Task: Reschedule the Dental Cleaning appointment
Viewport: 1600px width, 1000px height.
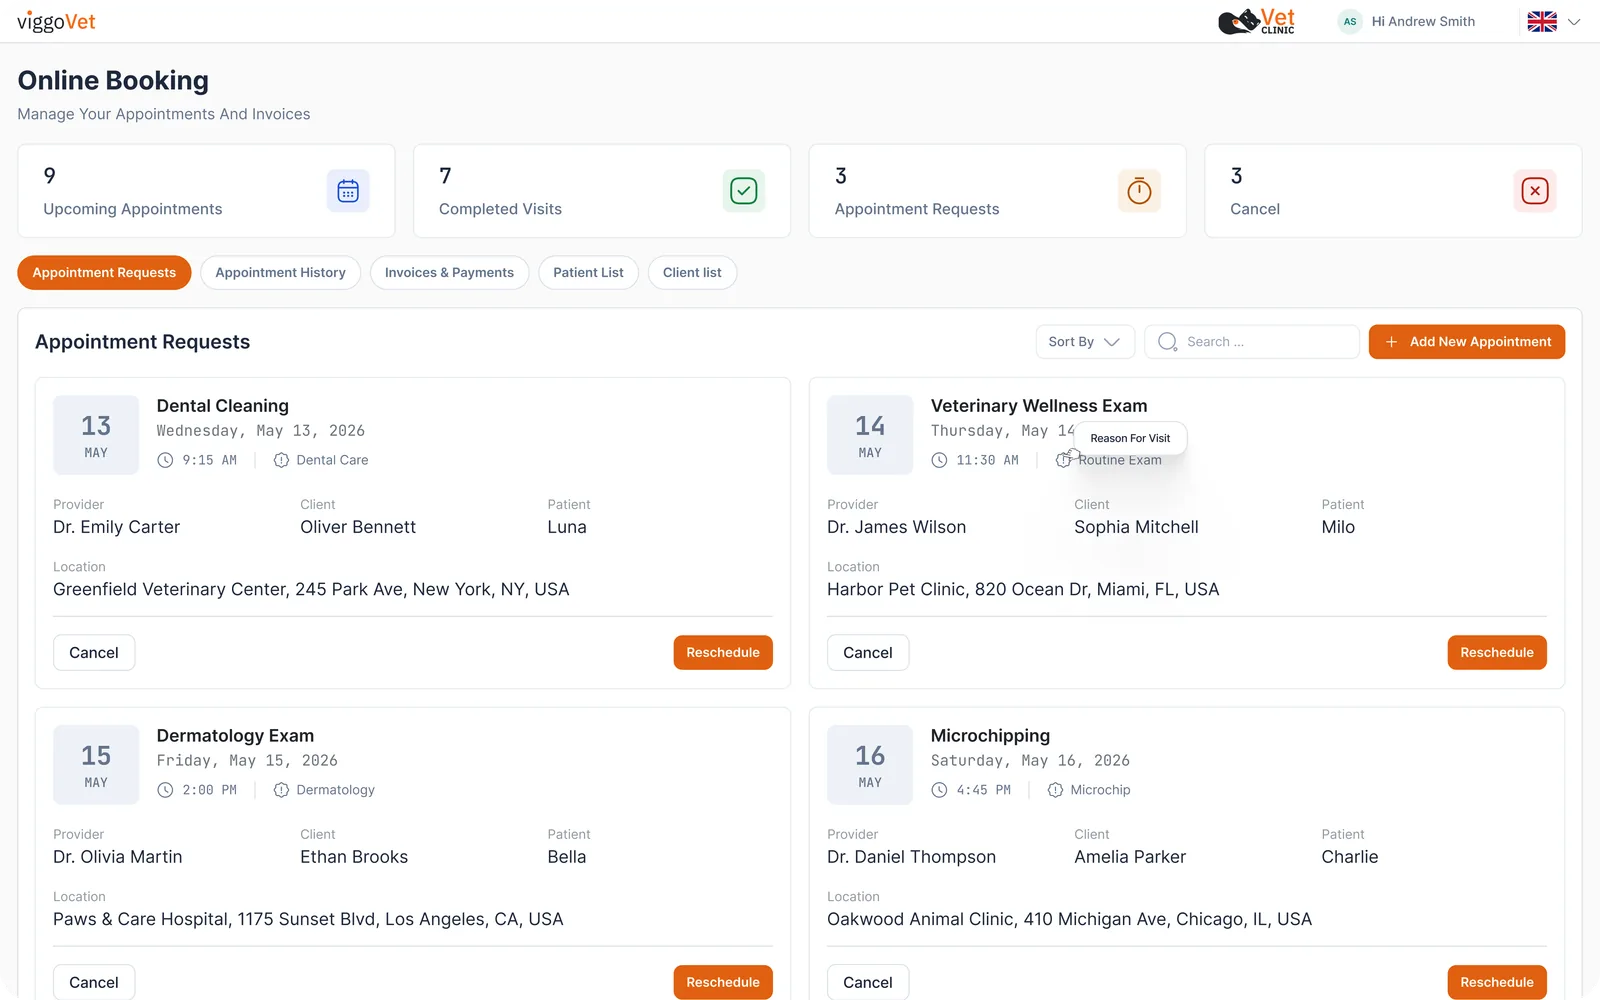Action: click(x=723, y=653)
